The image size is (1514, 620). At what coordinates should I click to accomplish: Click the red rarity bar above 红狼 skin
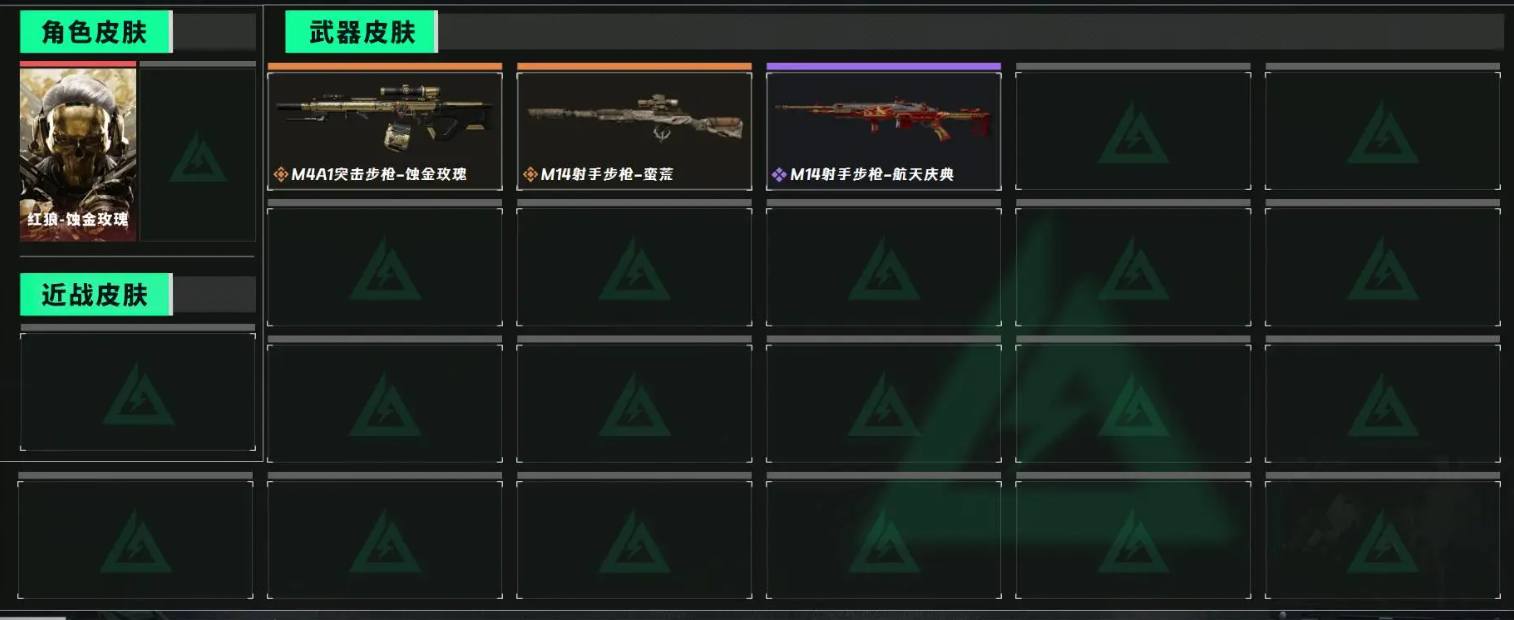tap(78, 64)
